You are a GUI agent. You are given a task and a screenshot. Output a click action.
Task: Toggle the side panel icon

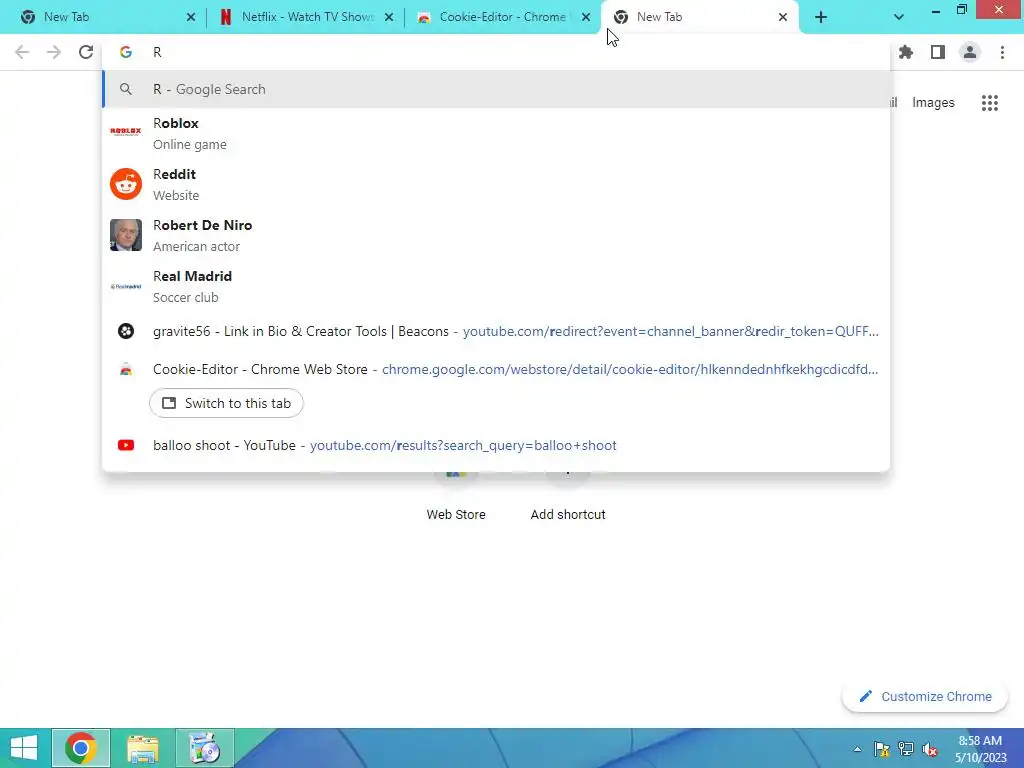(938, 52)
